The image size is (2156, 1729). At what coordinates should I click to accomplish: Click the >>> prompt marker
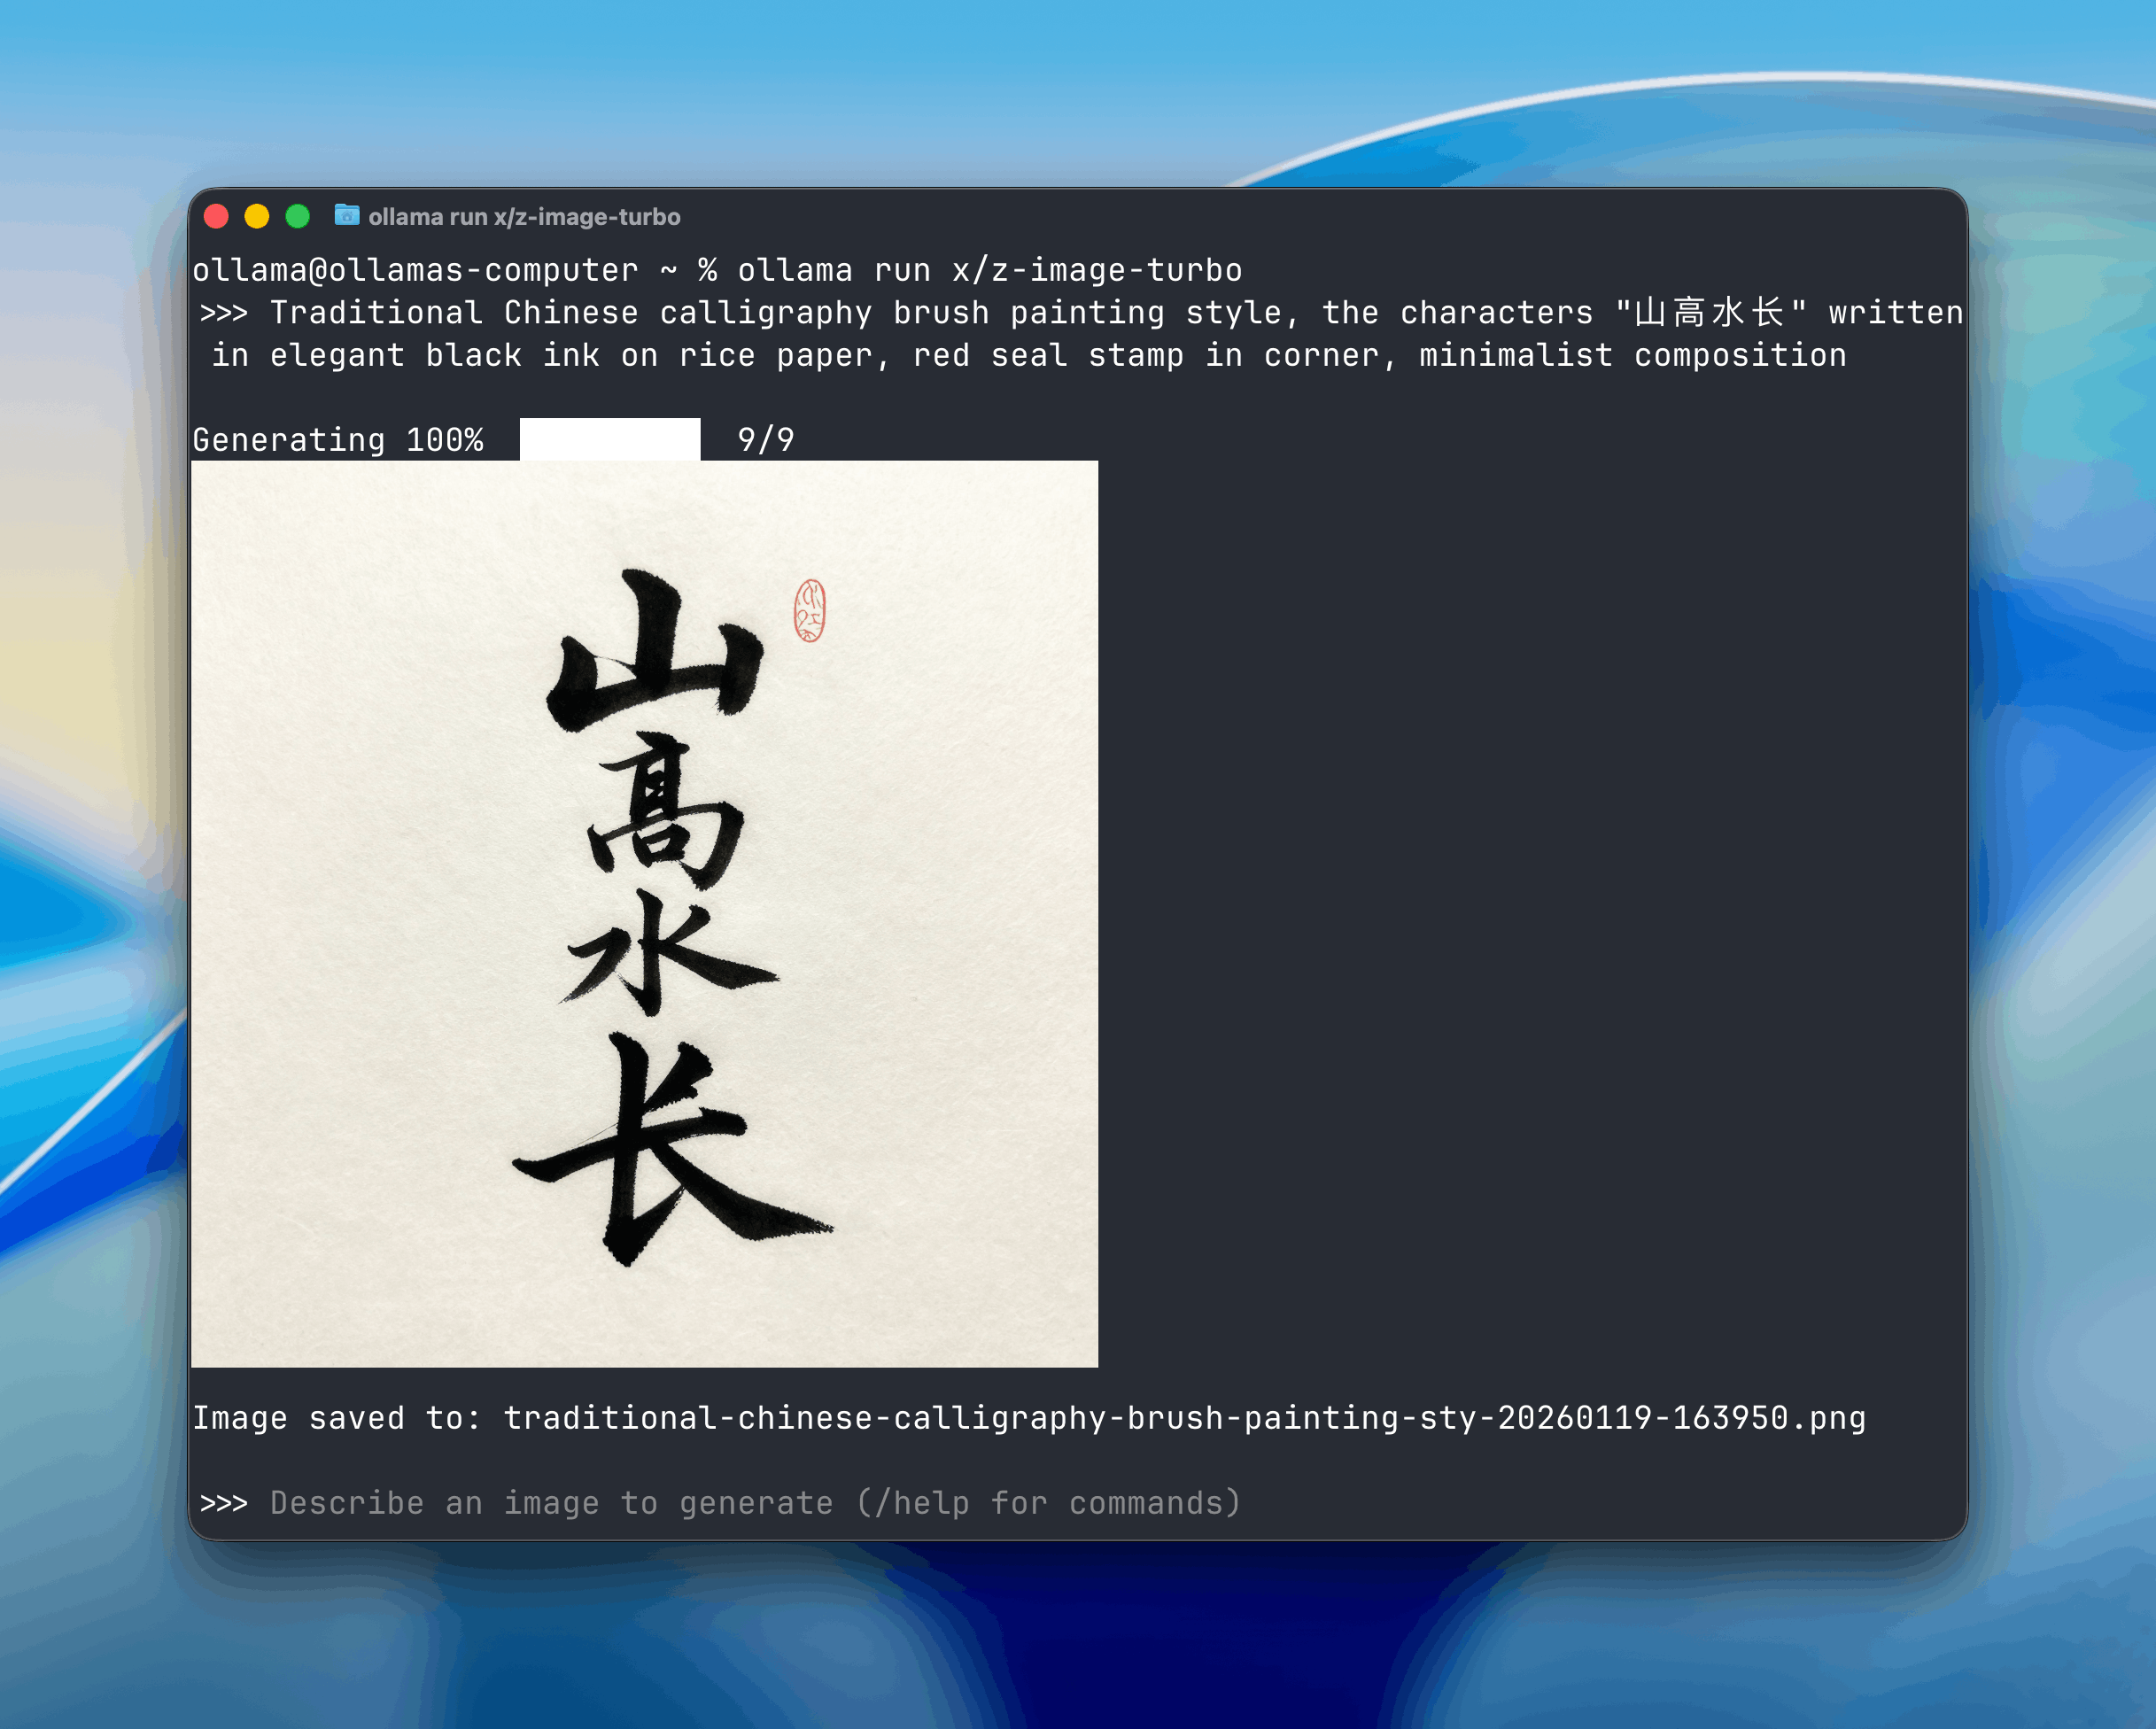[224, 1503]
